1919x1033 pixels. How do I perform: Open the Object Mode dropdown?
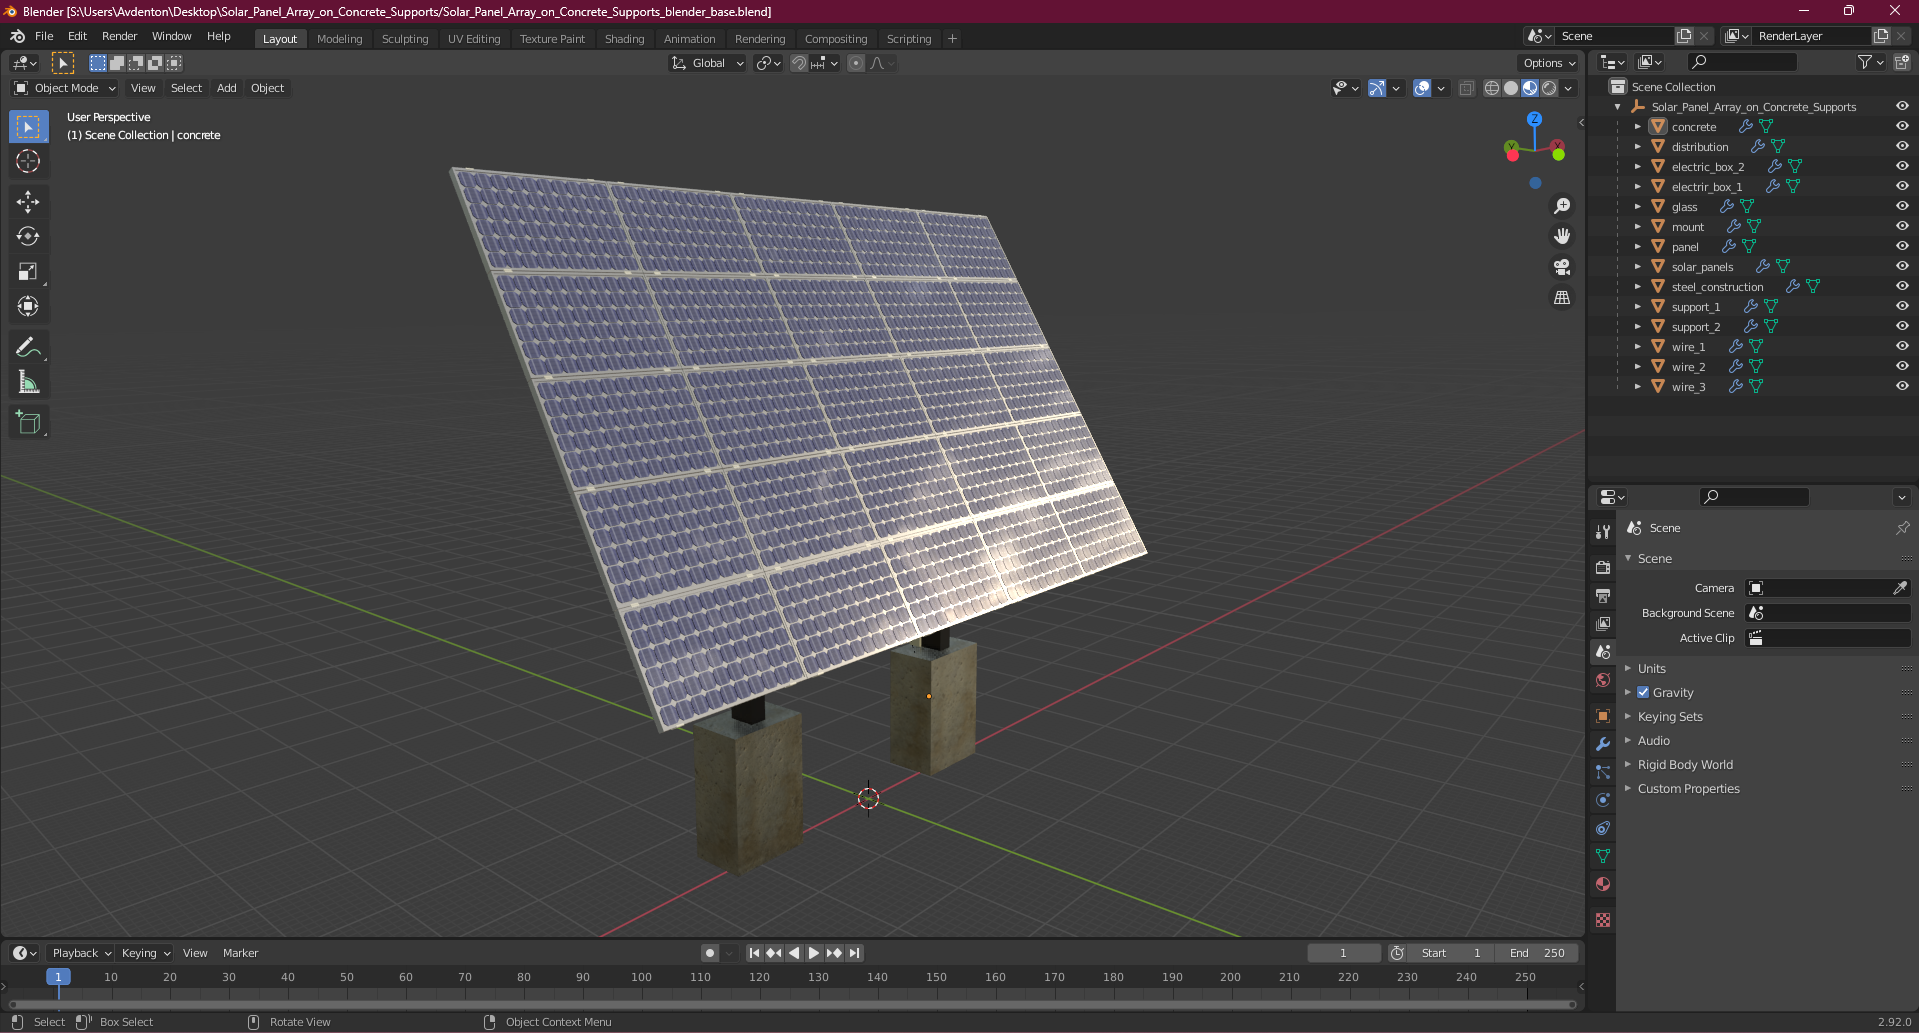coord(65,88)
